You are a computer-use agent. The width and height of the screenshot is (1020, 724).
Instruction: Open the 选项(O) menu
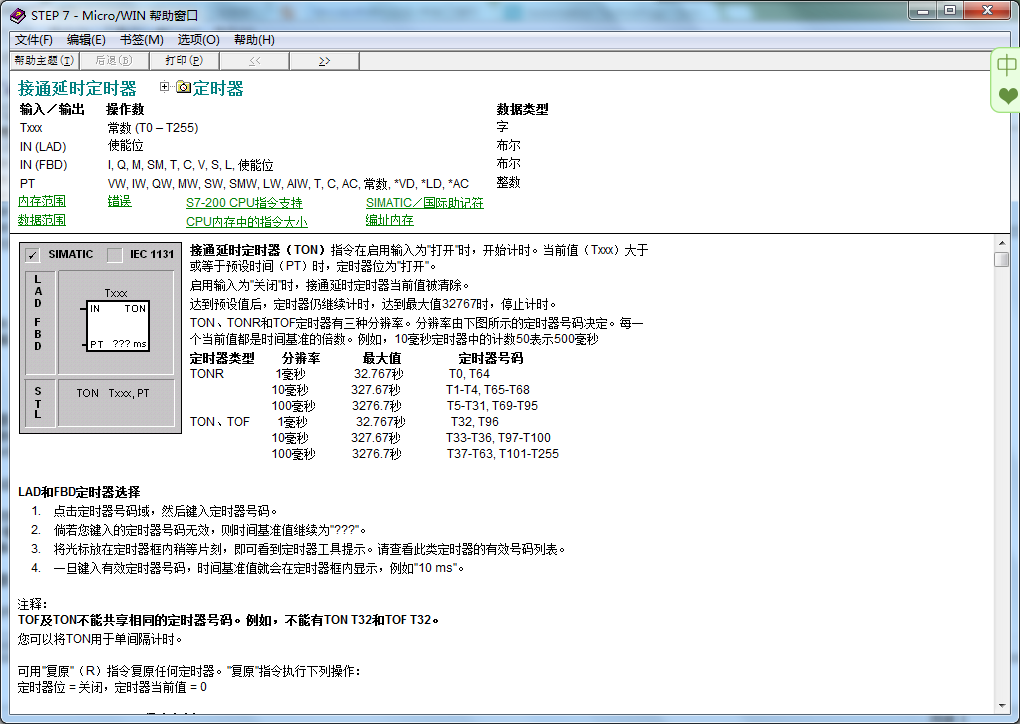coord(198,40)
